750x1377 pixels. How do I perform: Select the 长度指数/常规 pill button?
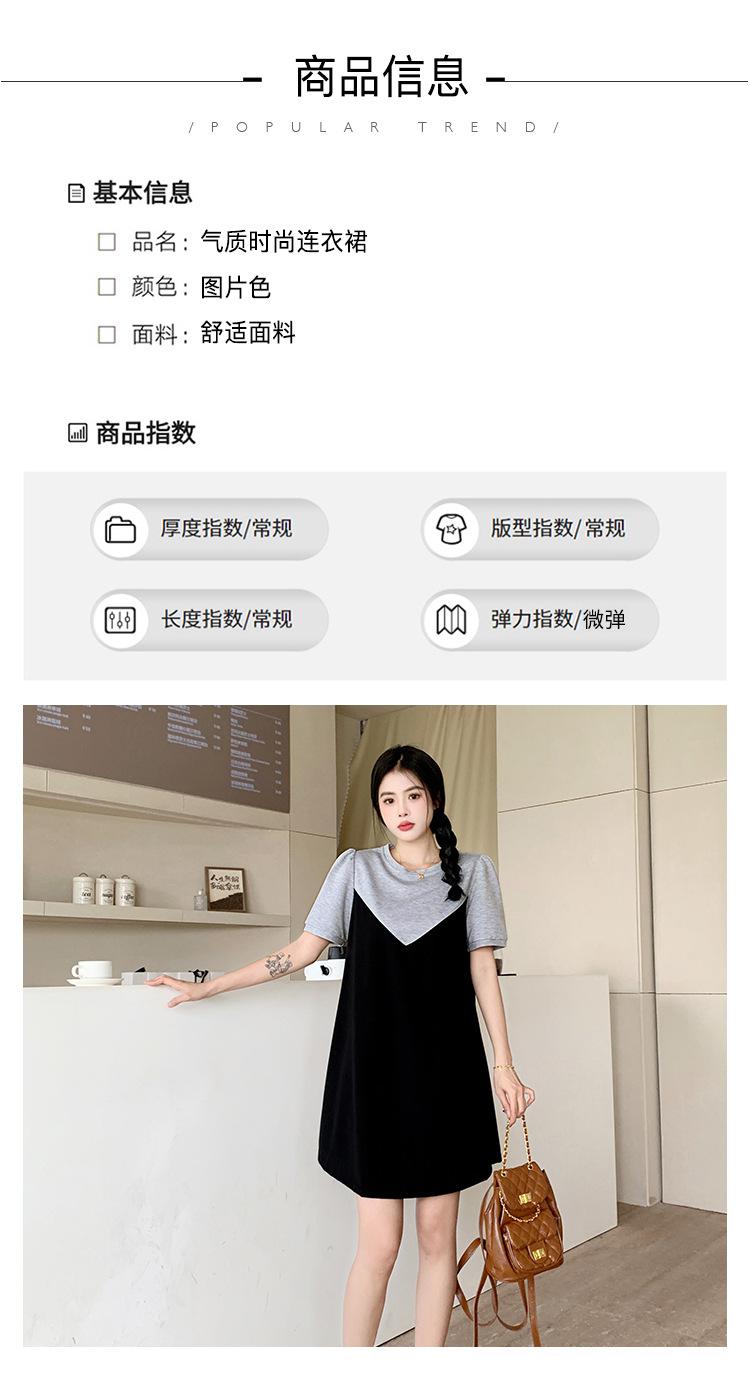coord(210,620)
